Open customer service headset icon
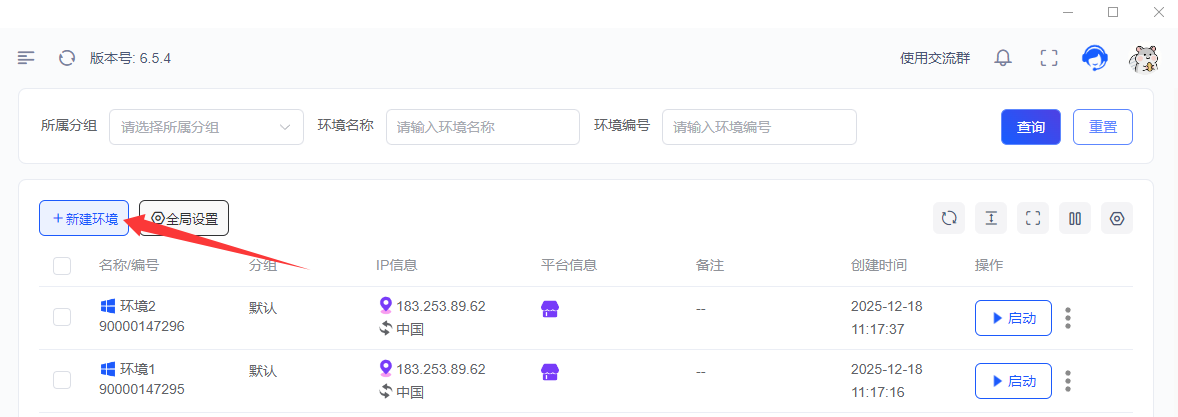 [x=1095, y=58]
